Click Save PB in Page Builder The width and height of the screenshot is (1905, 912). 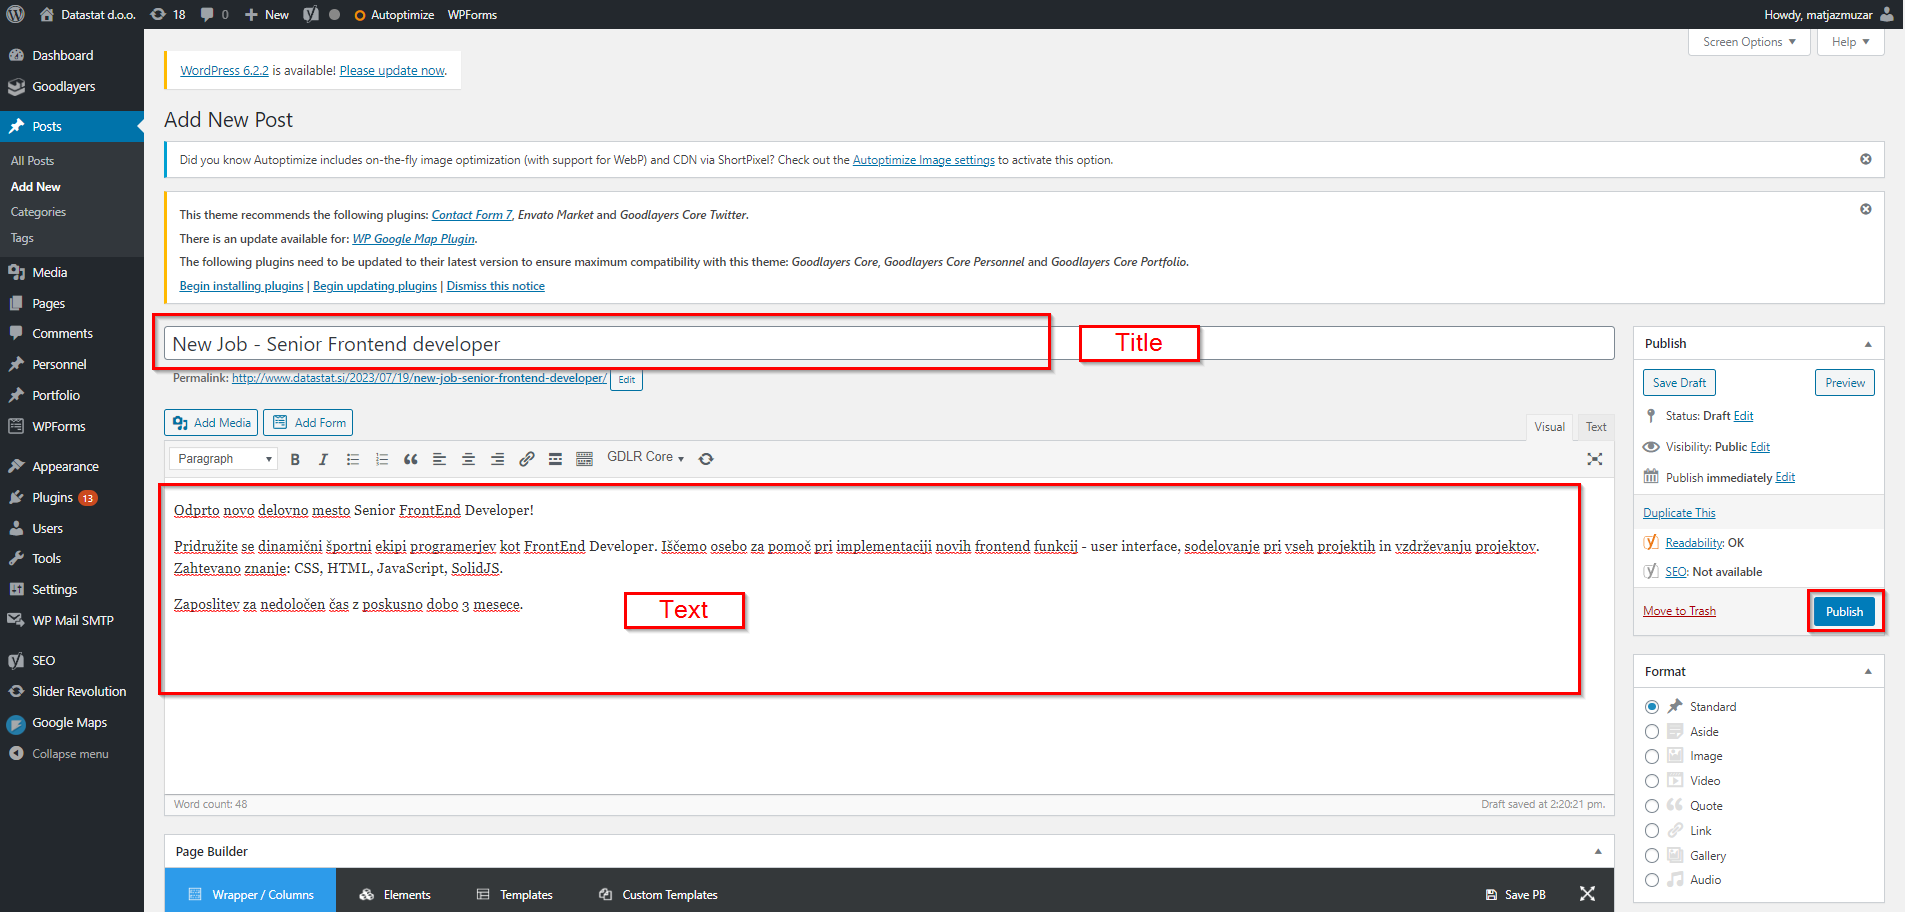(x=1516, y=895)
